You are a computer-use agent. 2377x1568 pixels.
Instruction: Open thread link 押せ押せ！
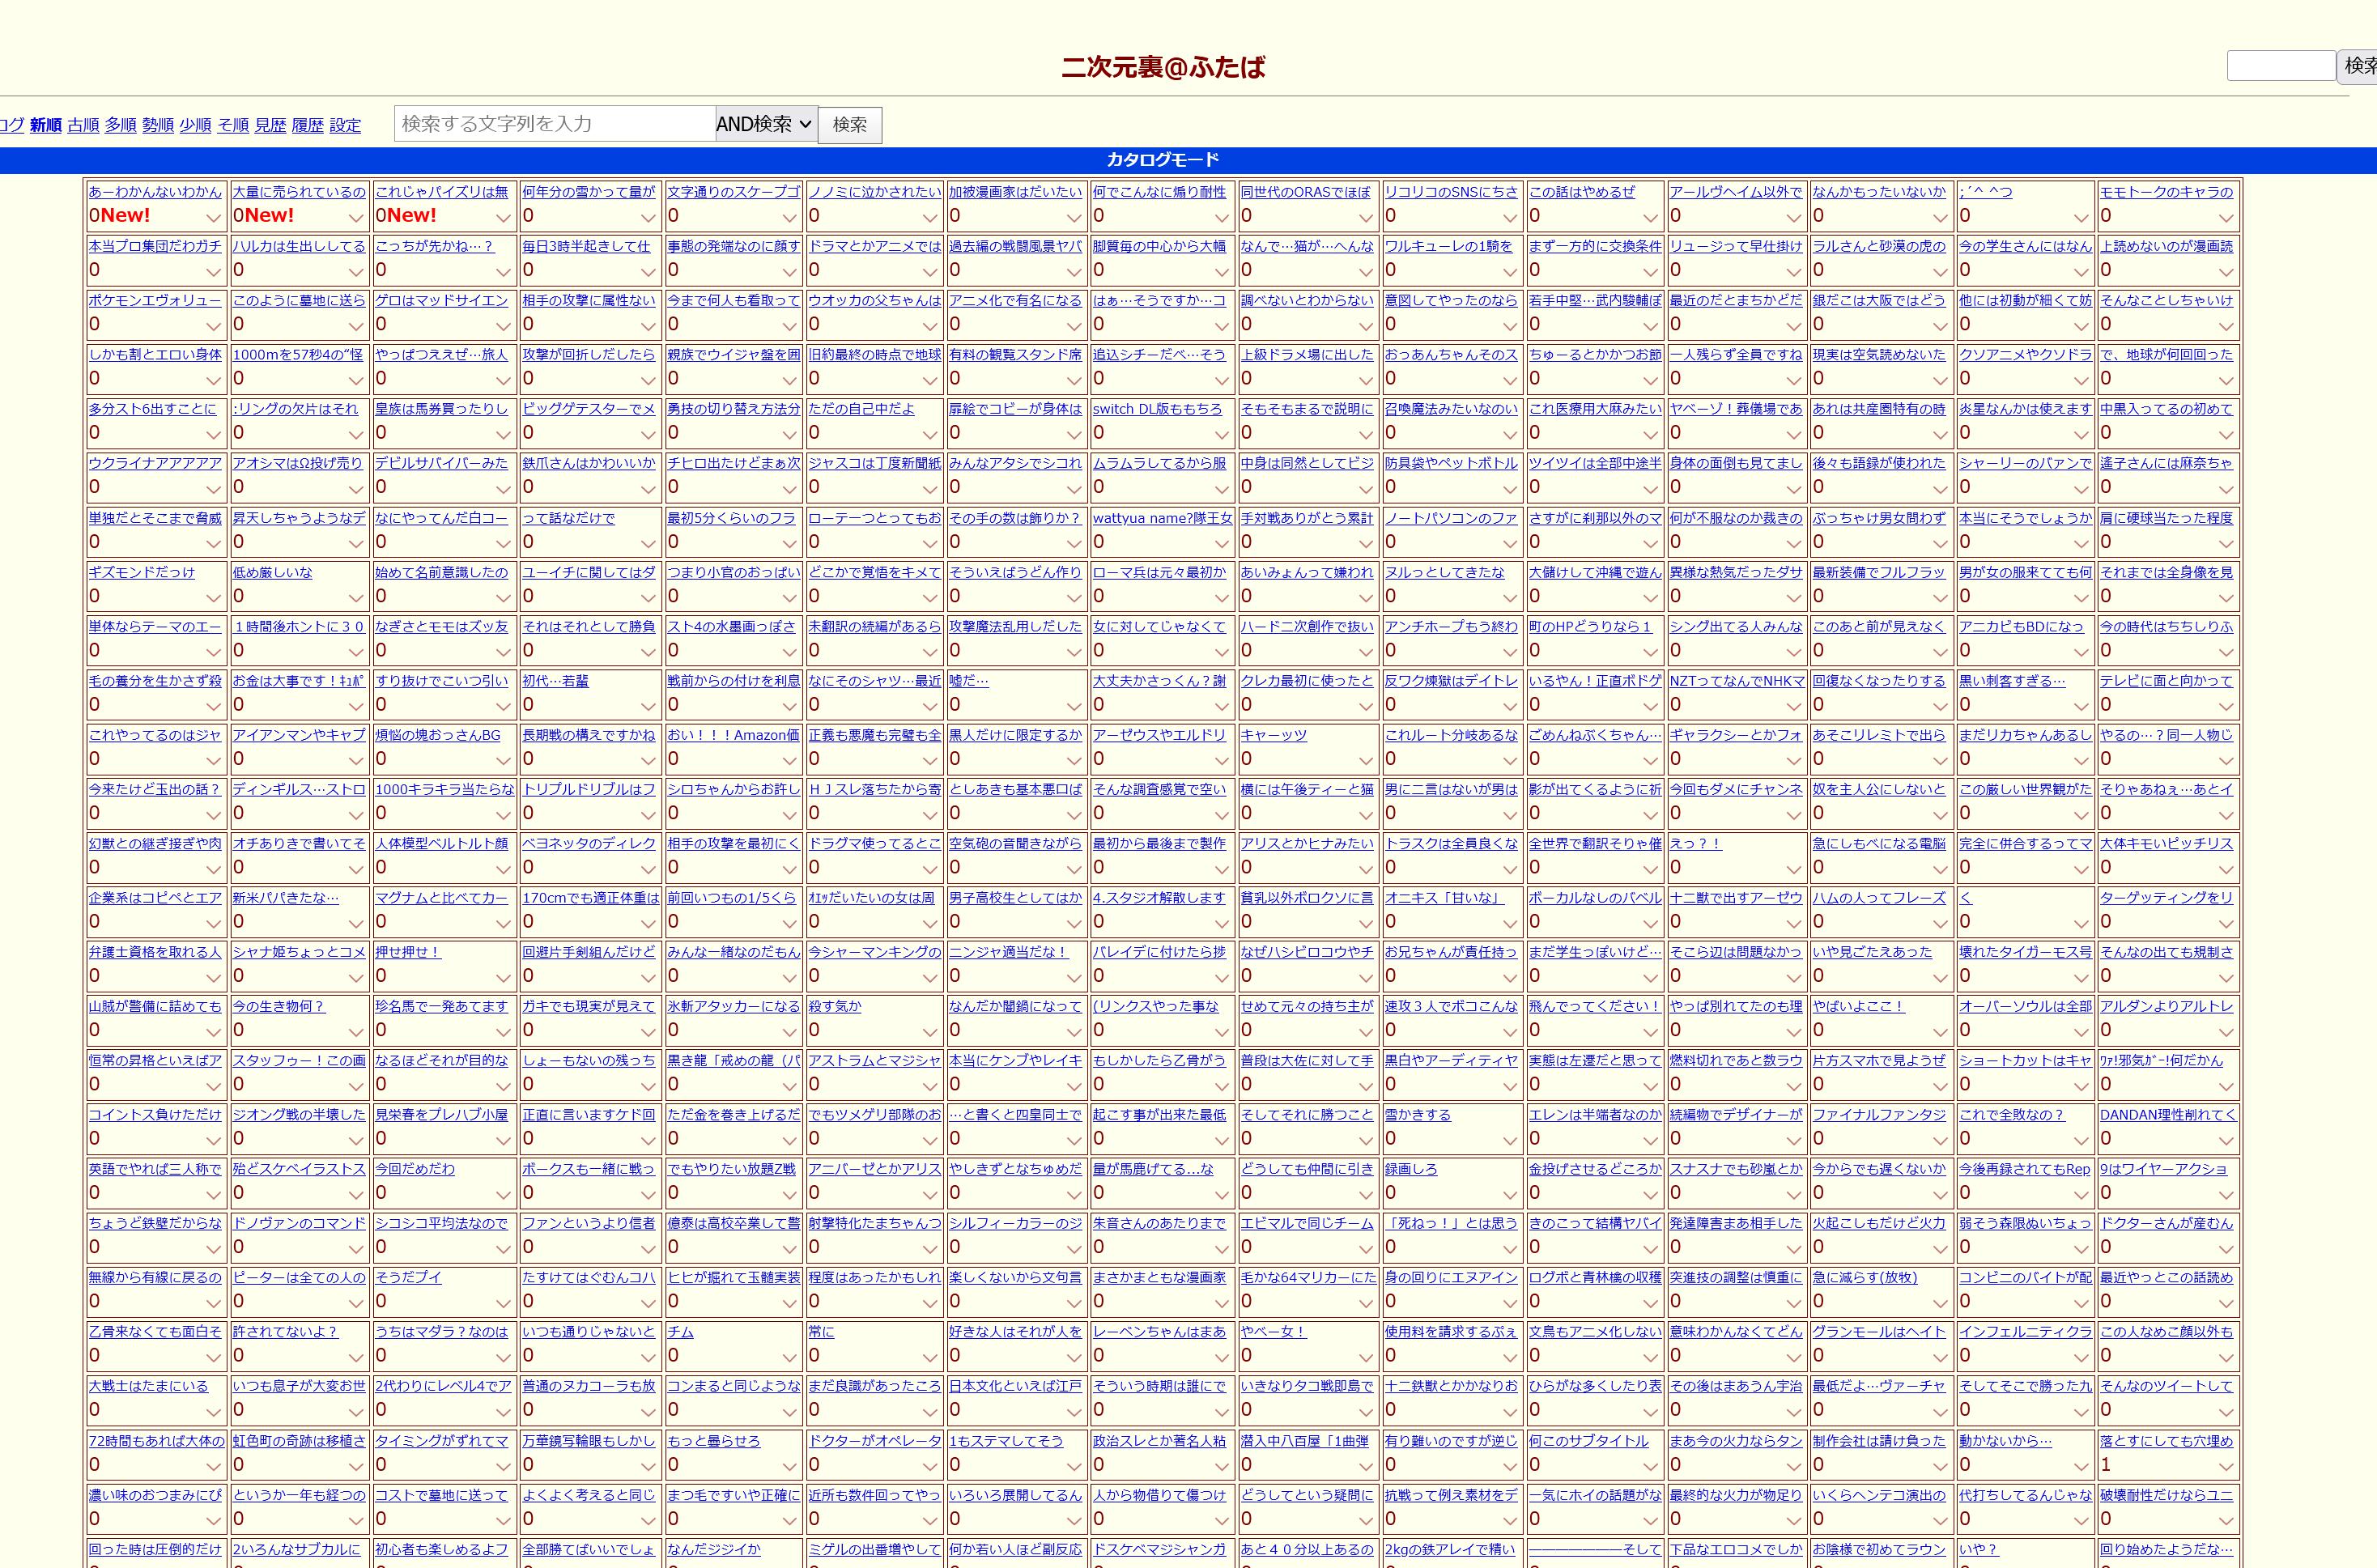tap(408, 952)
